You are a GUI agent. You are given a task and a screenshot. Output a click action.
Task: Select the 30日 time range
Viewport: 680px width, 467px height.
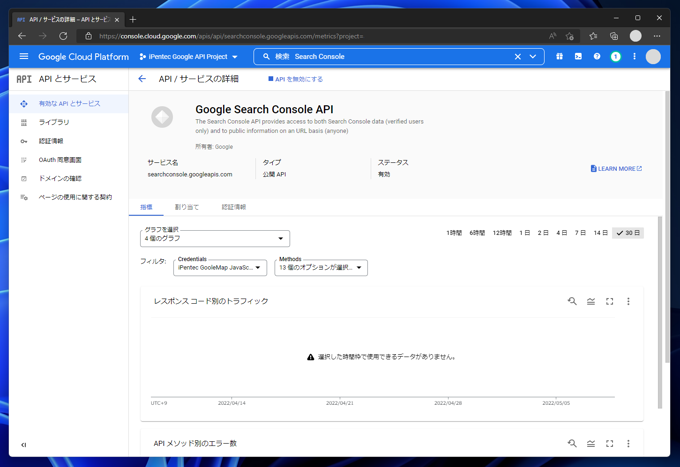(x=628, y=233)
